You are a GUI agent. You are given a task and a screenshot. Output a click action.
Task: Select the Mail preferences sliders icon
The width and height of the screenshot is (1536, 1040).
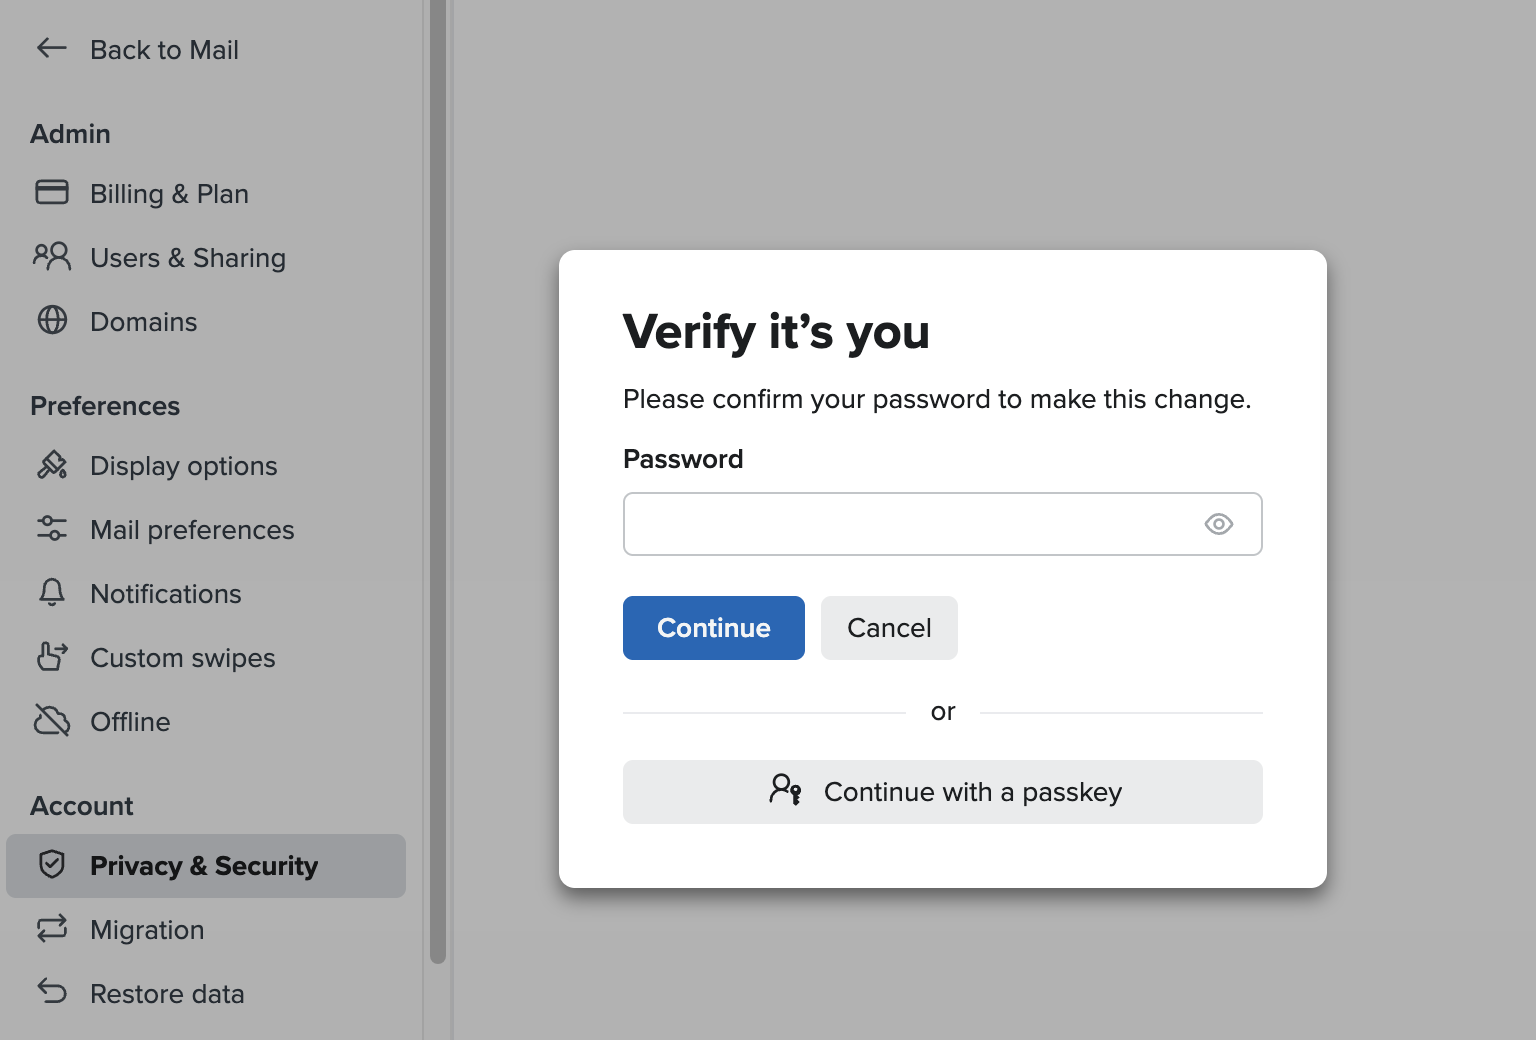pyautogui.click(x=51, y=529)
